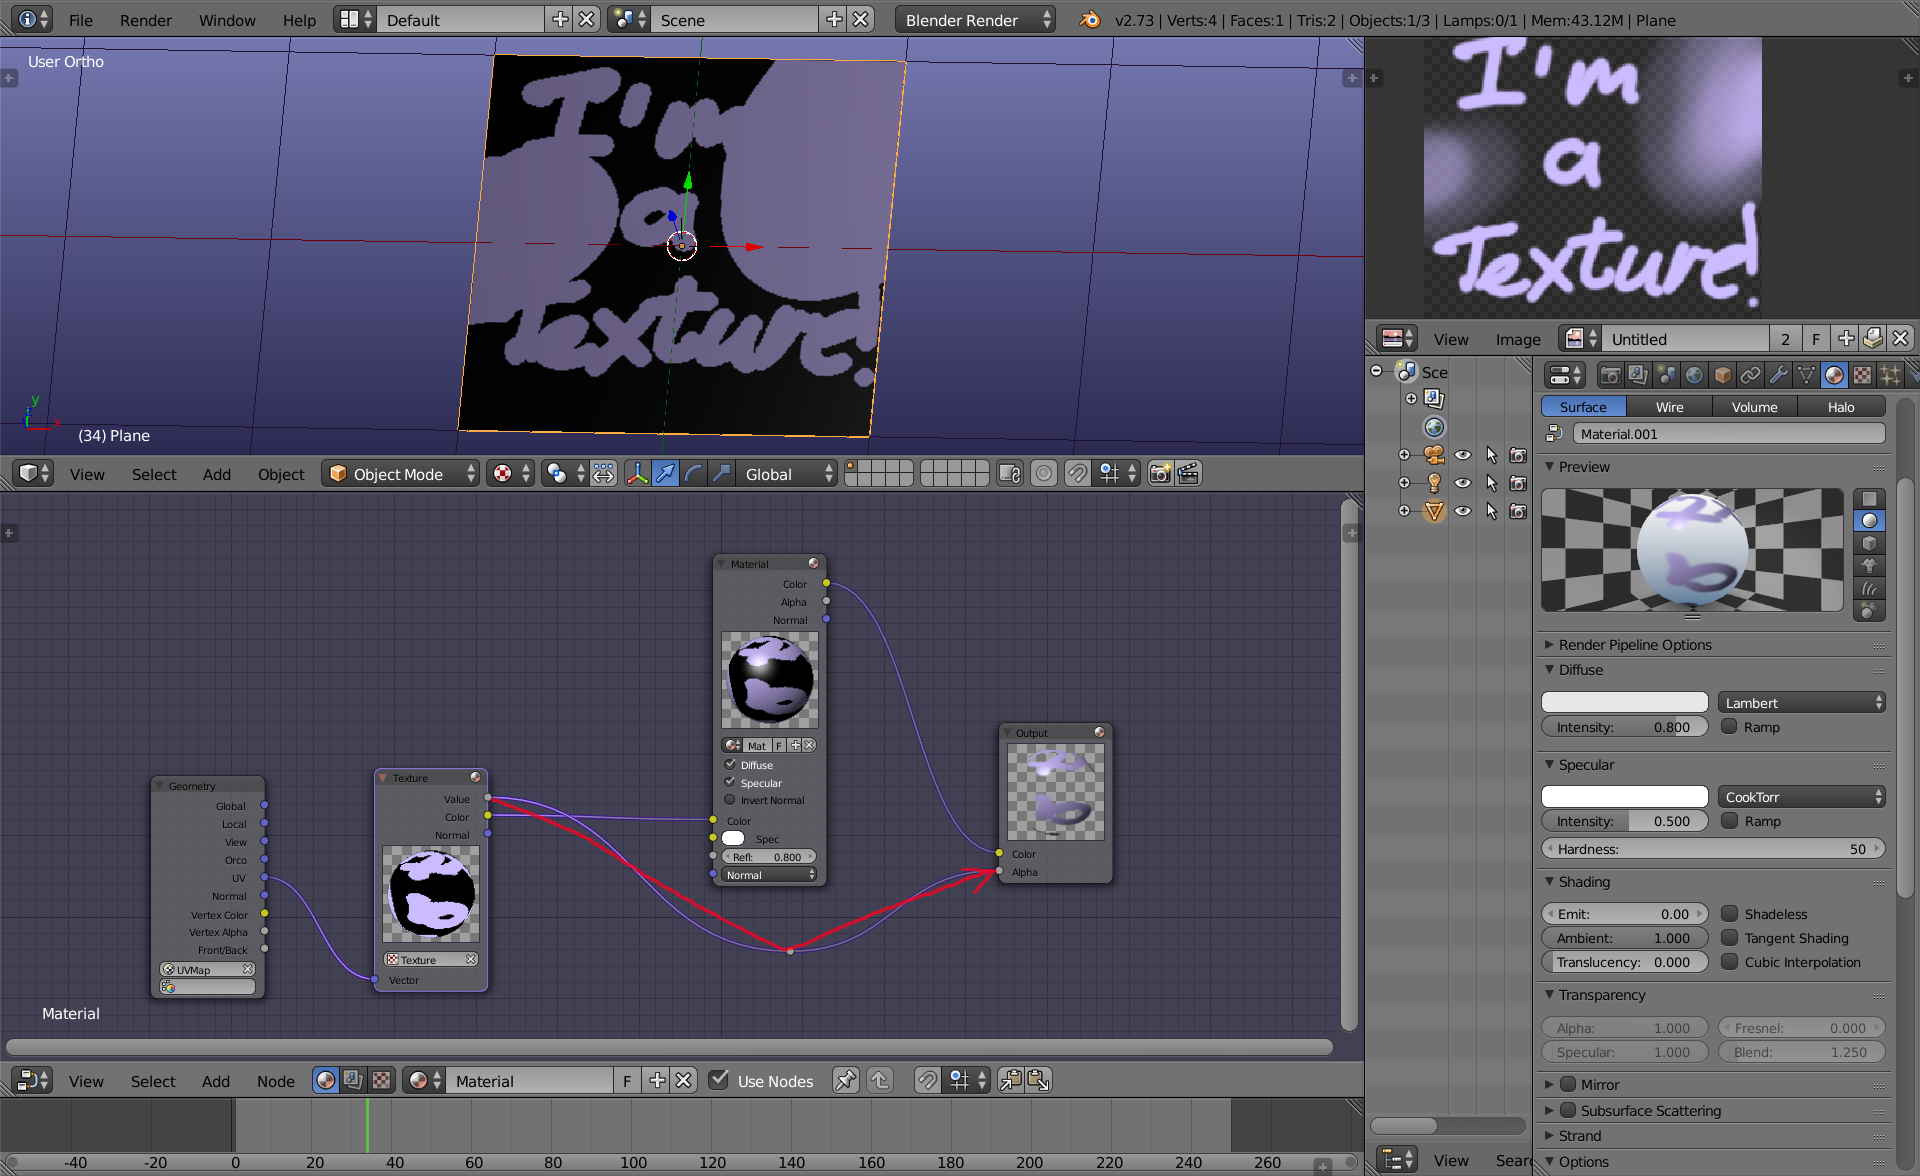Screen dimensions: 1920x1176
Task: Open the Object Mode dropdown
Action: 400,474
